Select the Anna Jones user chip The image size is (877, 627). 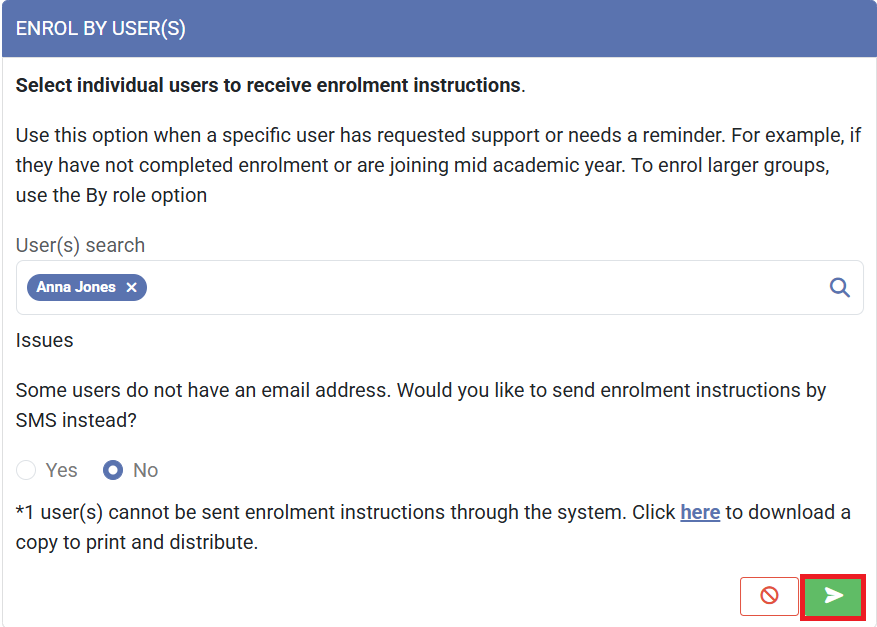[x=75, y=287]
